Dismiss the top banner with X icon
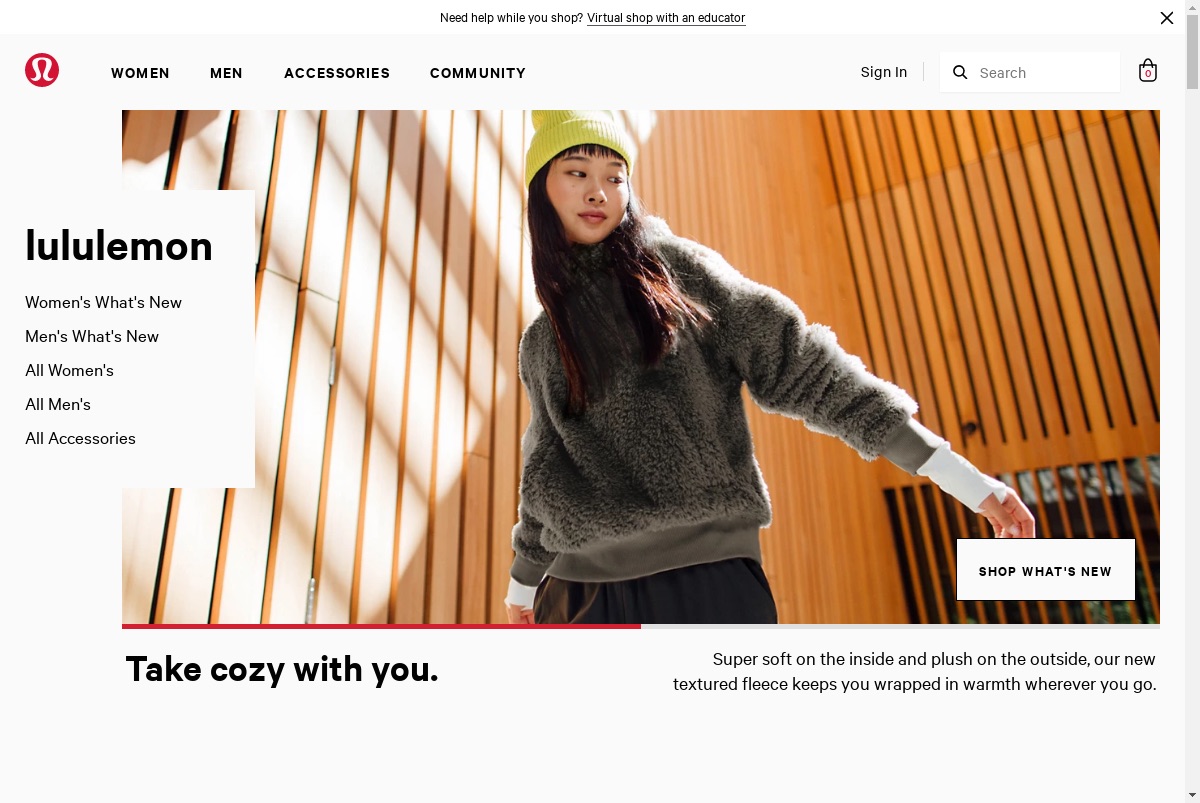This screenshot has height=803, width=1200. (1167, 18)
